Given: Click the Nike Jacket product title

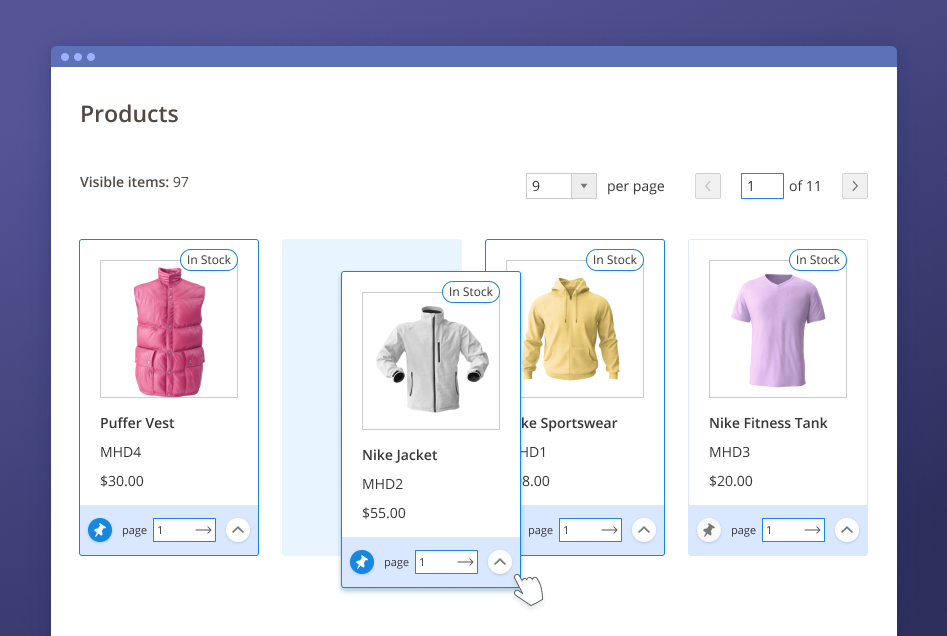Looking at the screenshot, I should tap(400, 455).
